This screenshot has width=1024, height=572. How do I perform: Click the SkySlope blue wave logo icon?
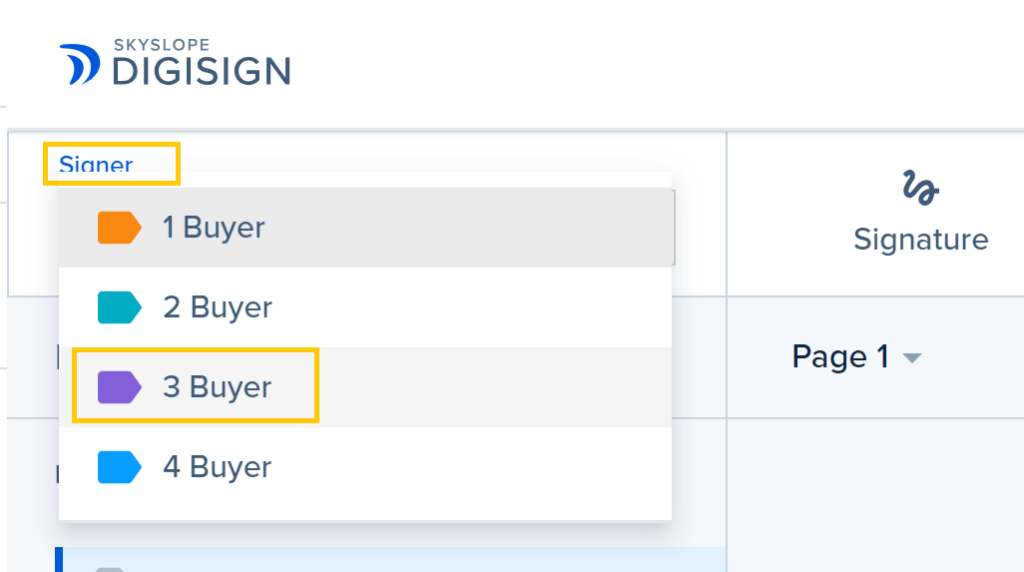(79, 63)
